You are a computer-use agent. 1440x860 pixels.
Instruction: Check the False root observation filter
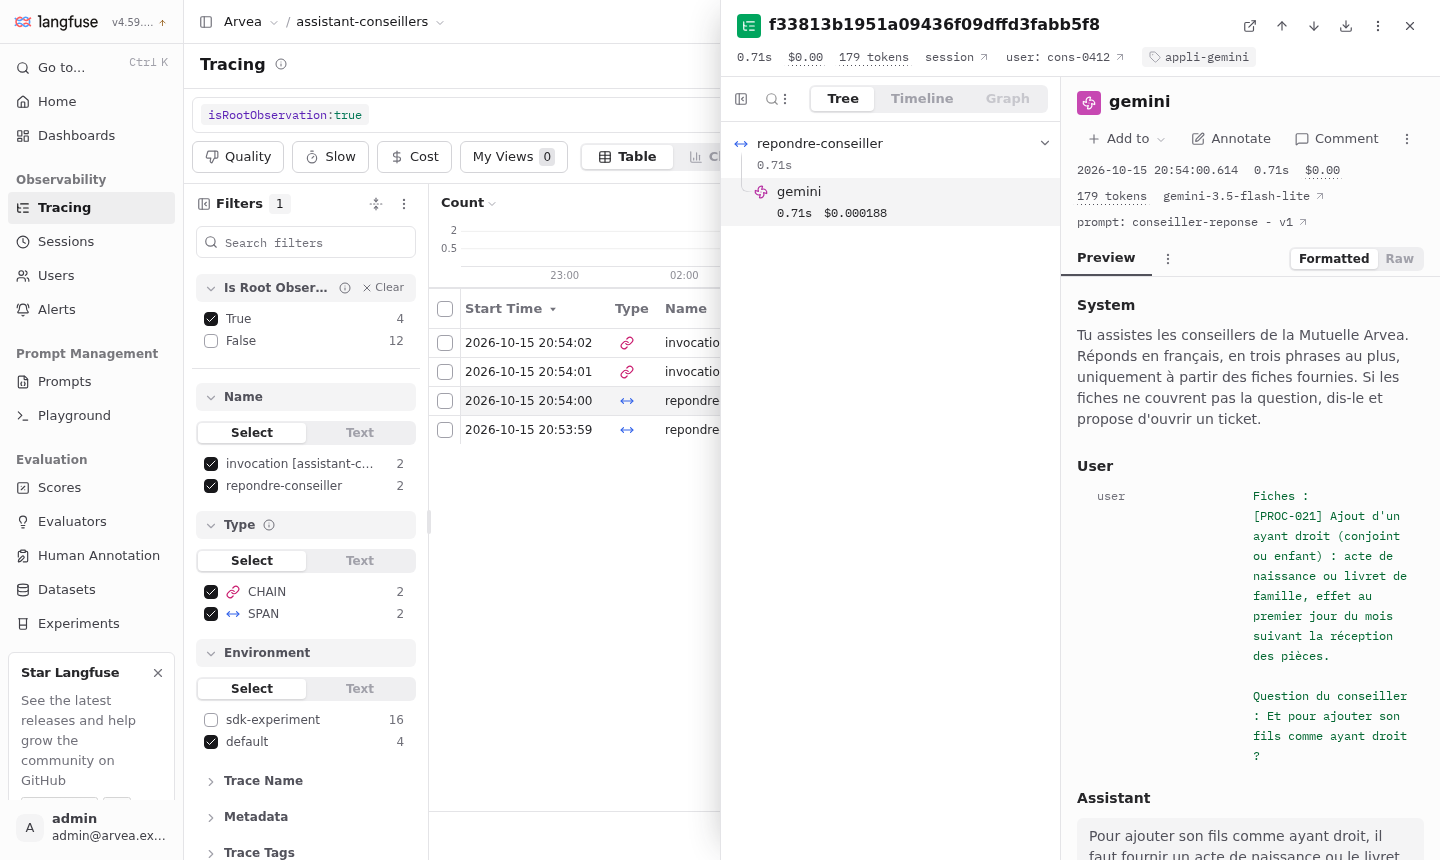click(x=211, y=341)
